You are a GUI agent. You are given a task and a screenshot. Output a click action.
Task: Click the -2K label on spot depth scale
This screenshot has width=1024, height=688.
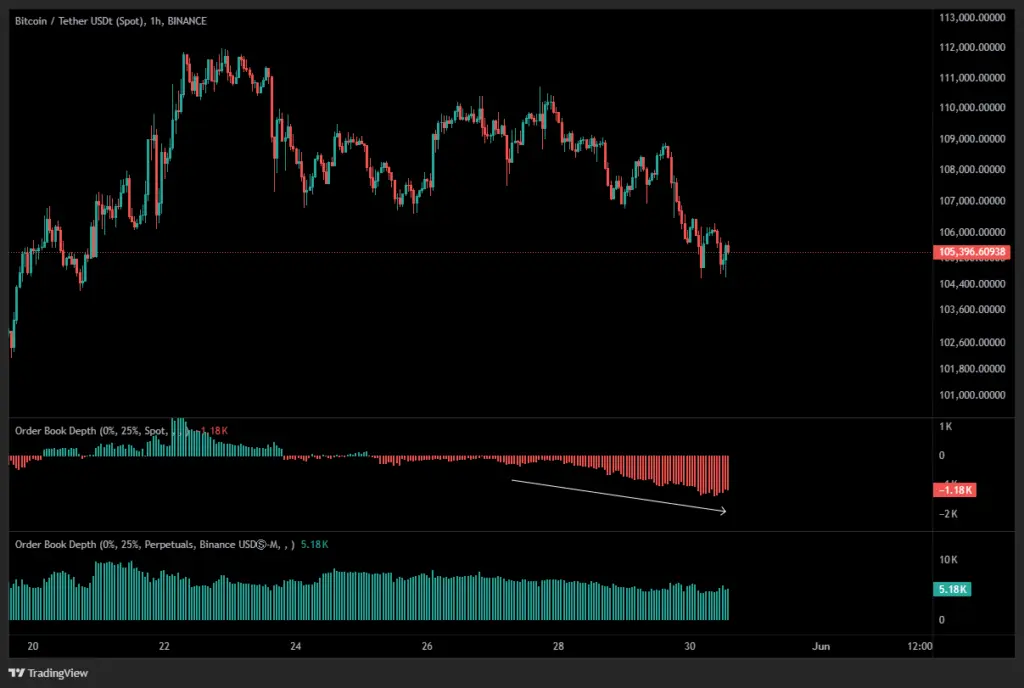click(946, 514)
